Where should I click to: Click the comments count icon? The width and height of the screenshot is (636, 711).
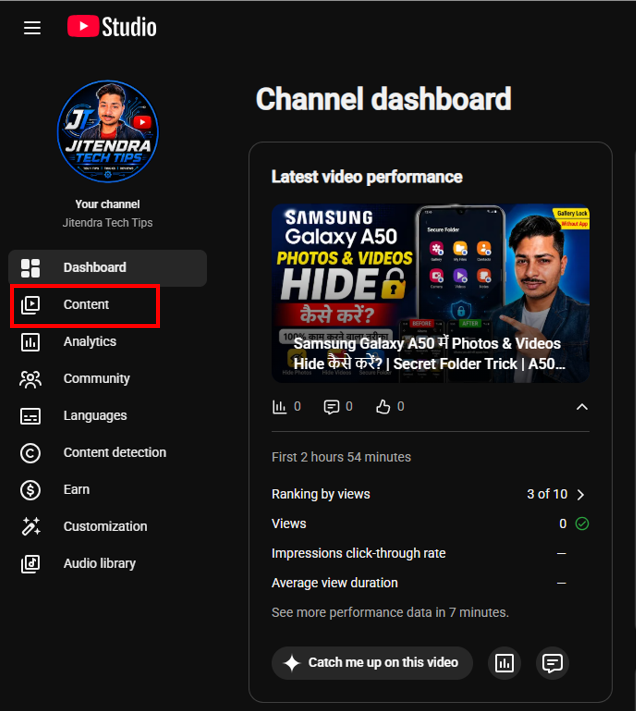point(331,407)
